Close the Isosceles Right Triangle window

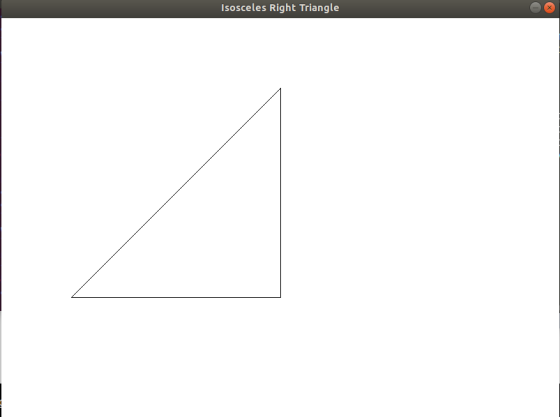(x=549, y=7)
